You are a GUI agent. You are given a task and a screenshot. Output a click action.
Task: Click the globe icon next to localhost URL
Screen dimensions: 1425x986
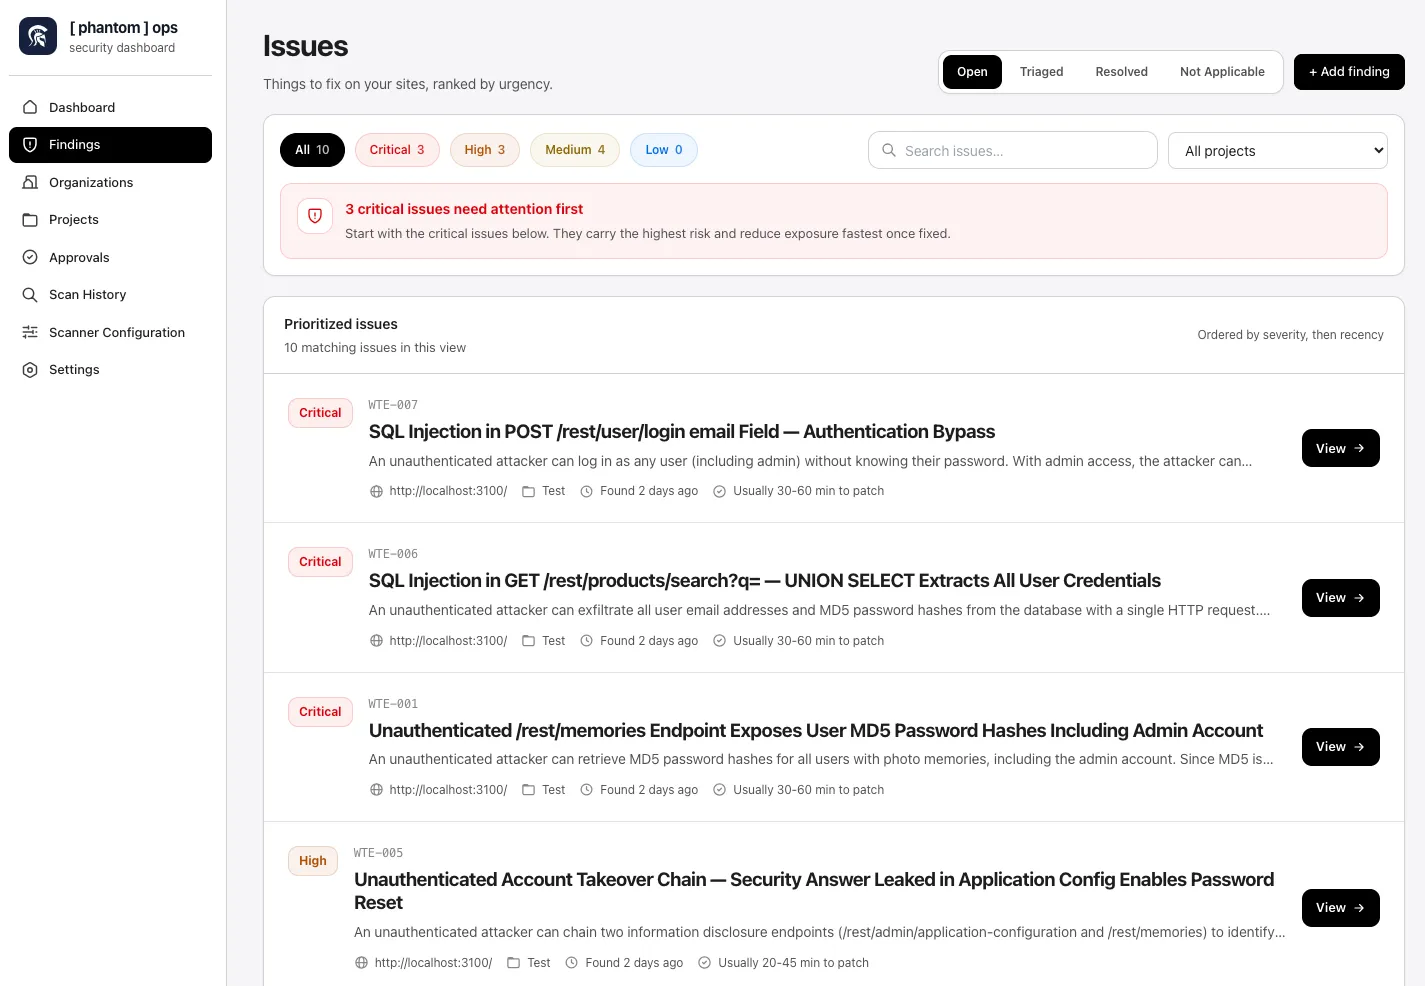376,491
